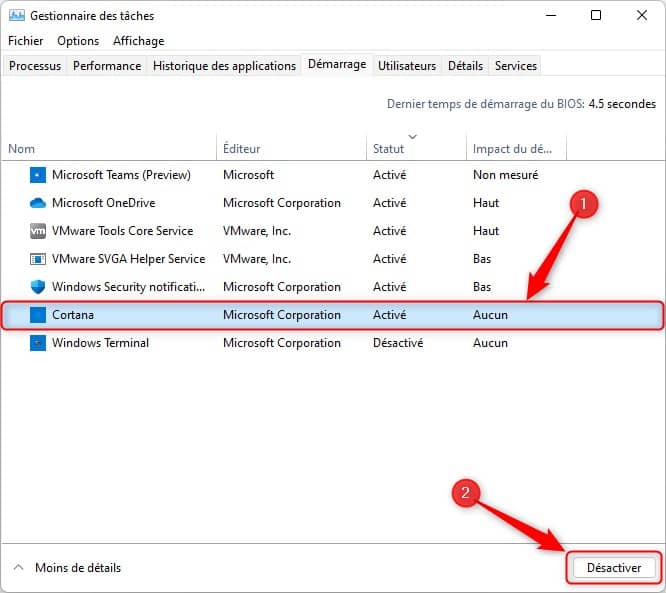Maximize the Gestionnaire des tâches window
This screenshot has width=666, height=593.
coord(596,15)
